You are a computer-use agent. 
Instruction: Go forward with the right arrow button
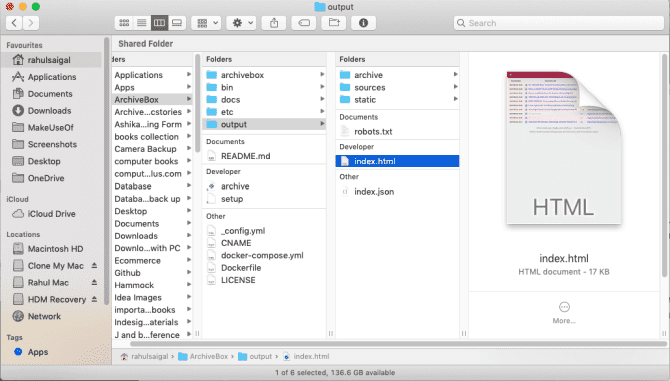tap(31, 23)
